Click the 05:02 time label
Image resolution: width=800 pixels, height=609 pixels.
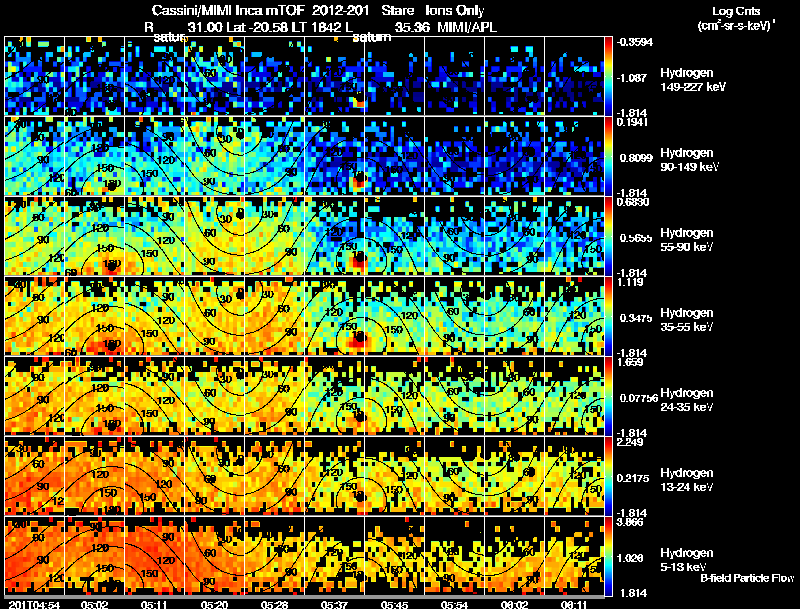point(95,604)
